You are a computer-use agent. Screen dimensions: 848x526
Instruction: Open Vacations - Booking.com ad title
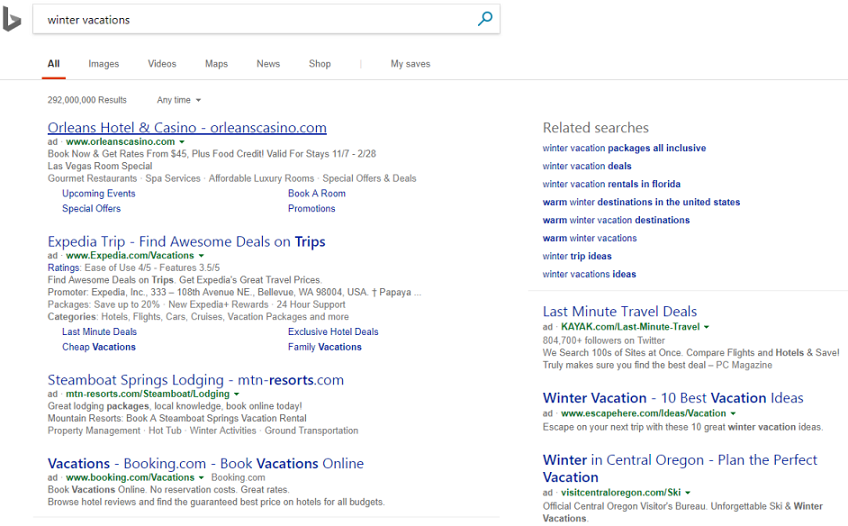206,464
